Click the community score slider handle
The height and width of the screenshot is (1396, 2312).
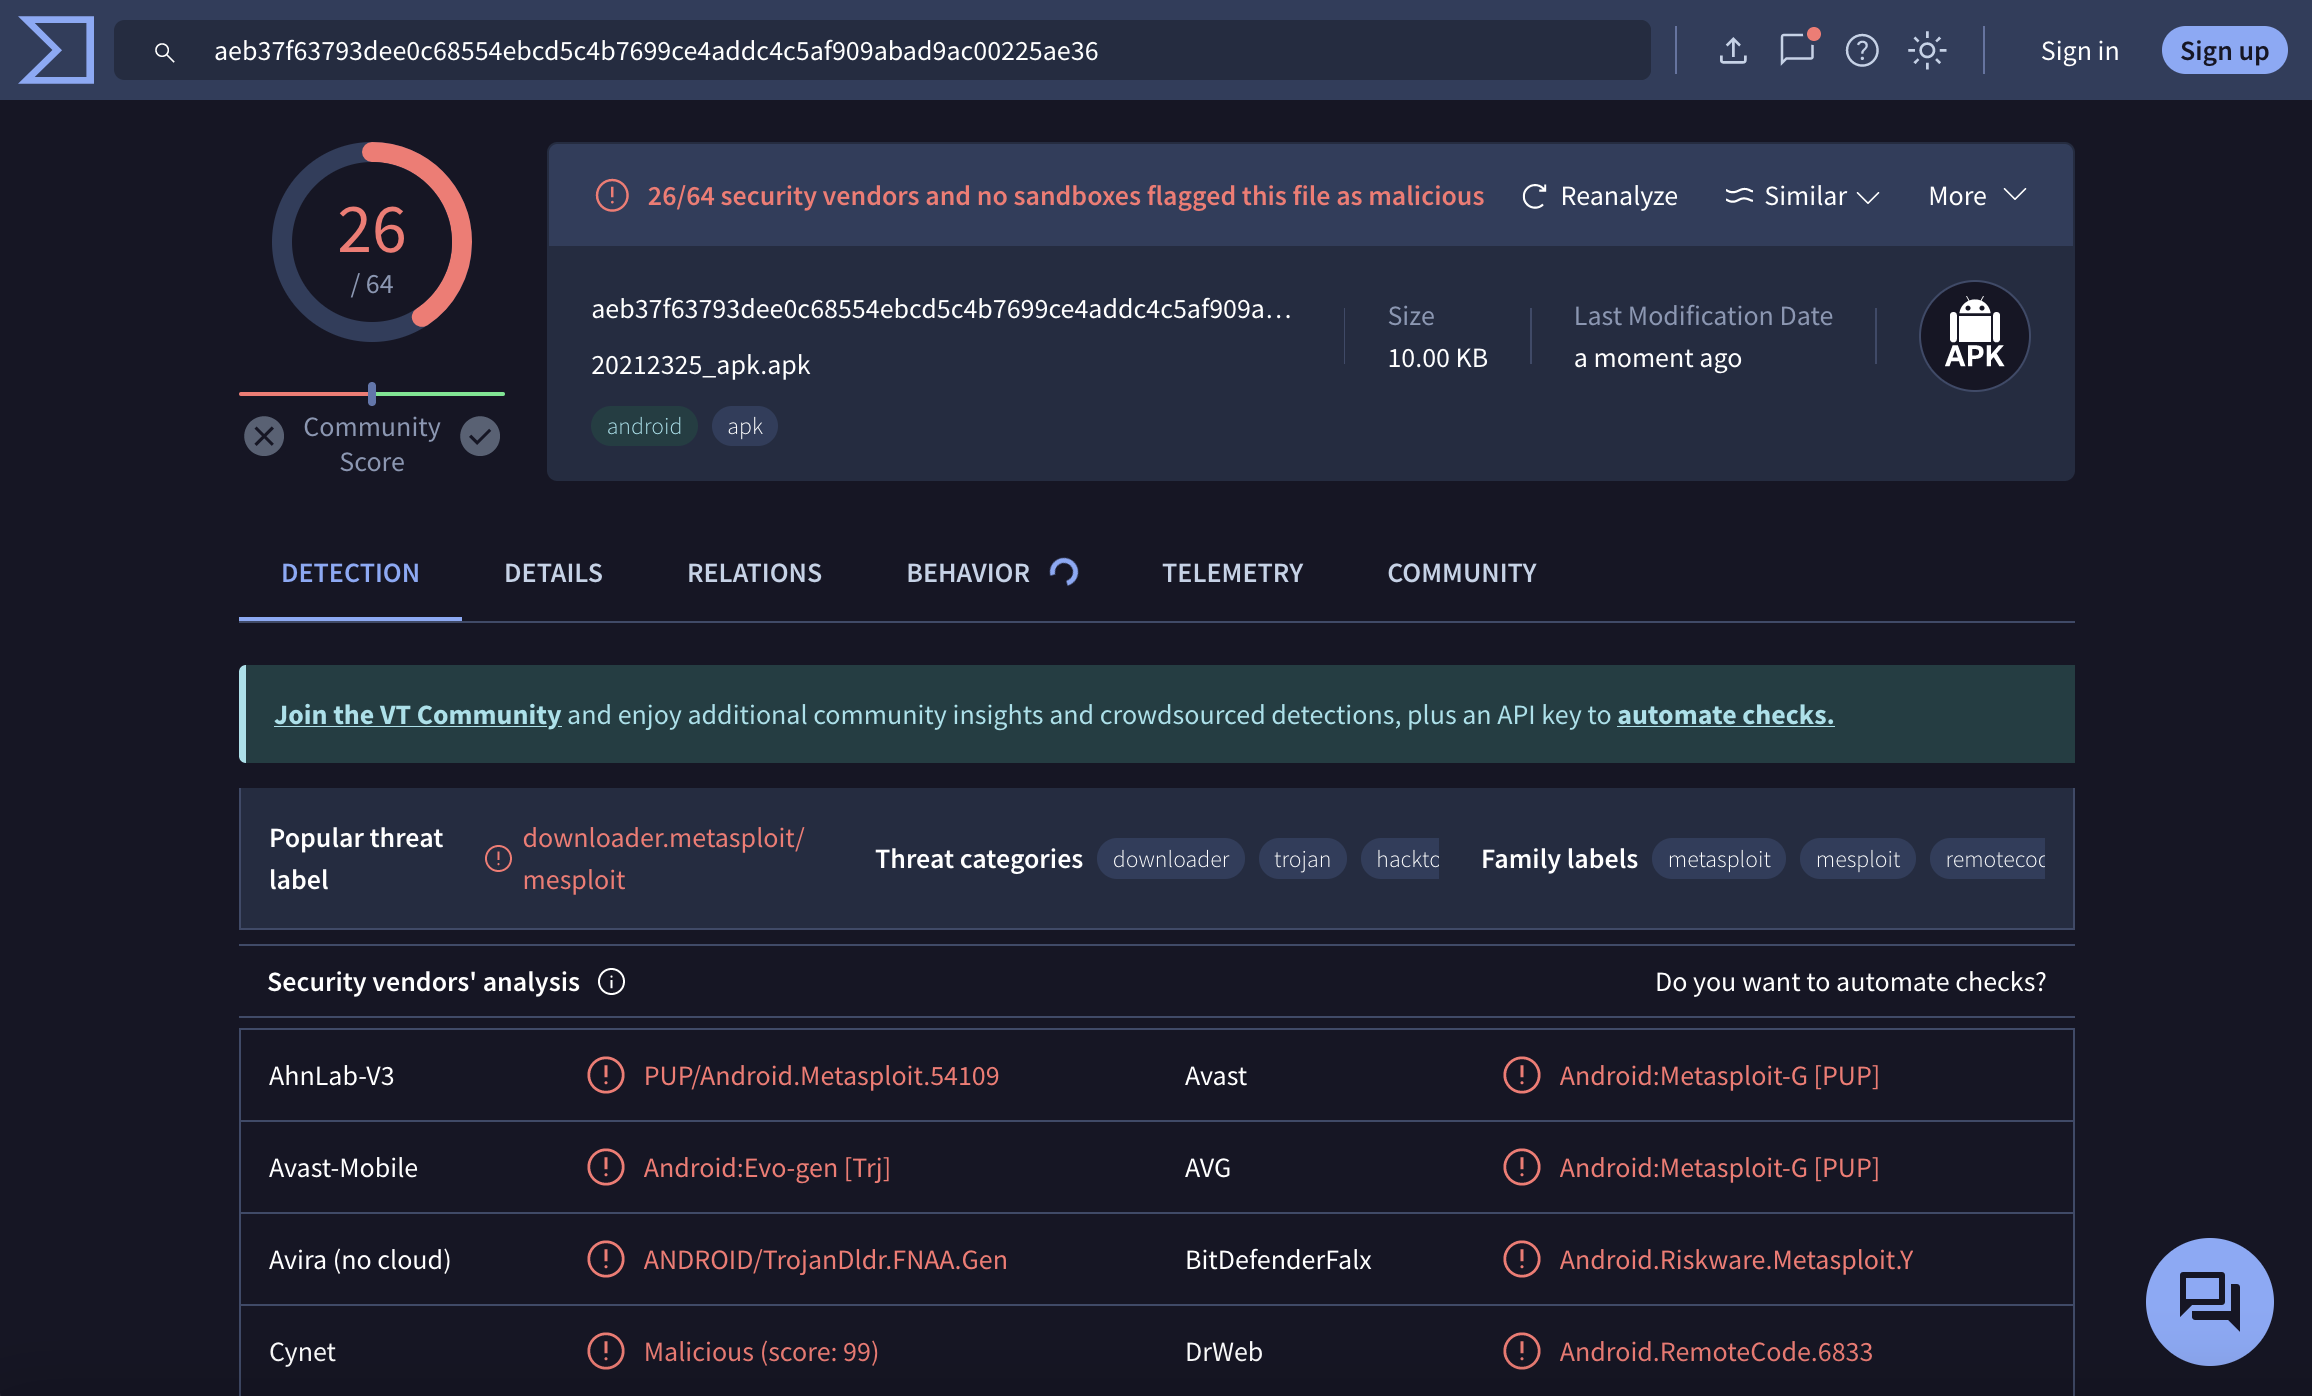tap(372, 394)
